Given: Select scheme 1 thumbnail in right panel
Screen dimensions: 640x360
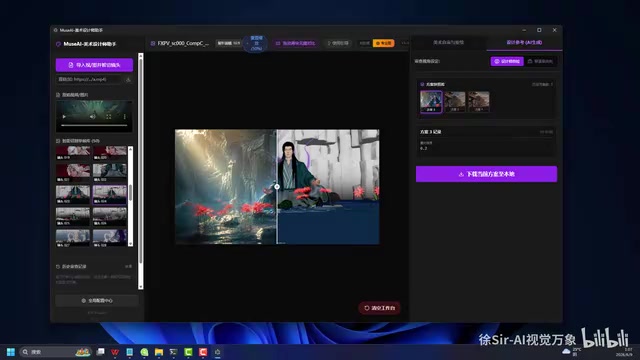Looking at the screenshot, I should (x=431, y=102).
